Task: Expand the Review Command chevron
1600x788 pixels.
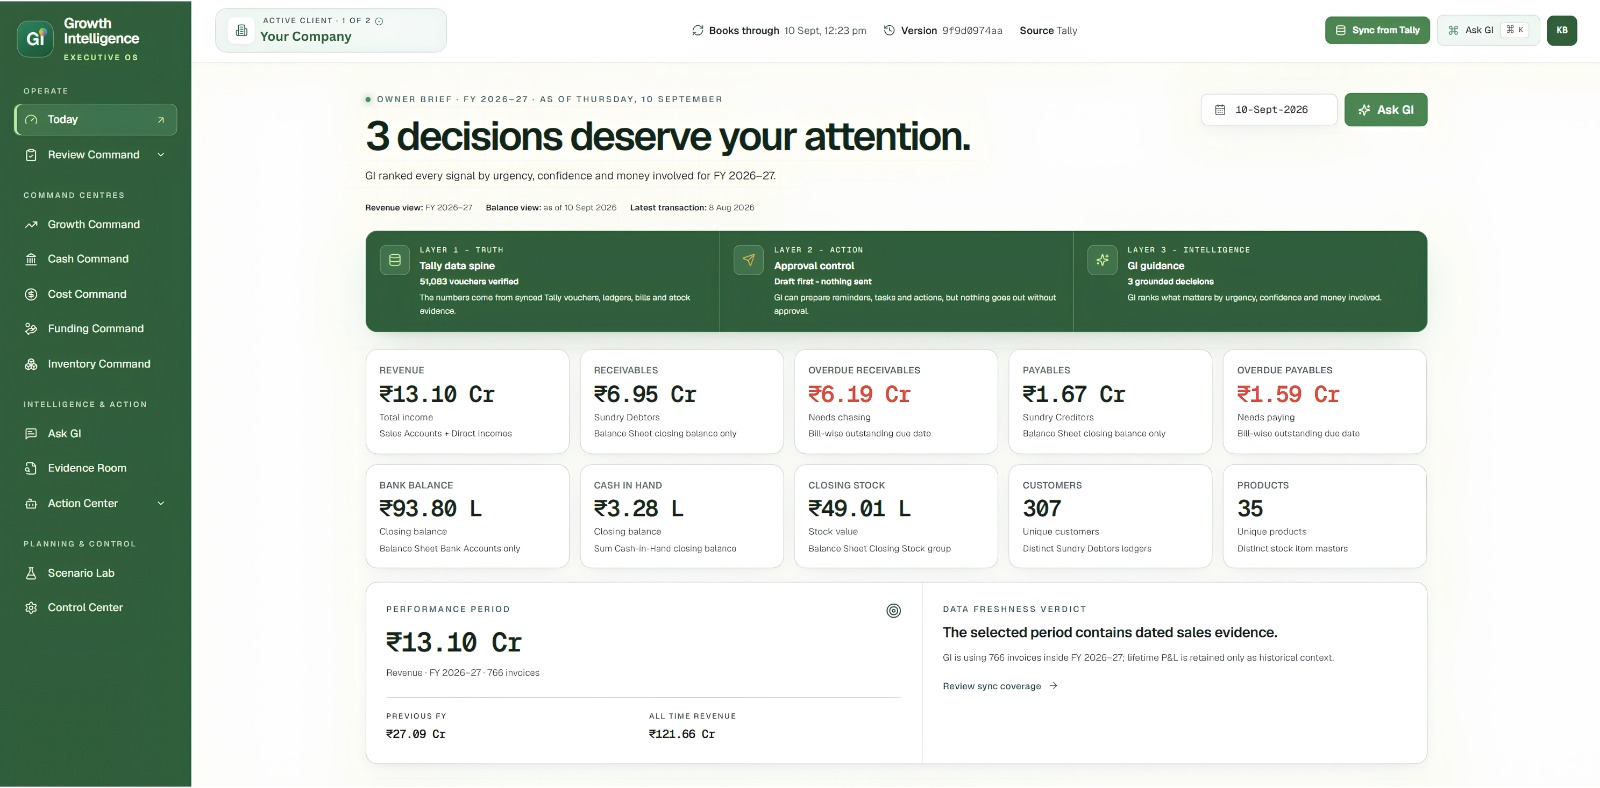Action: pos(161,155)
